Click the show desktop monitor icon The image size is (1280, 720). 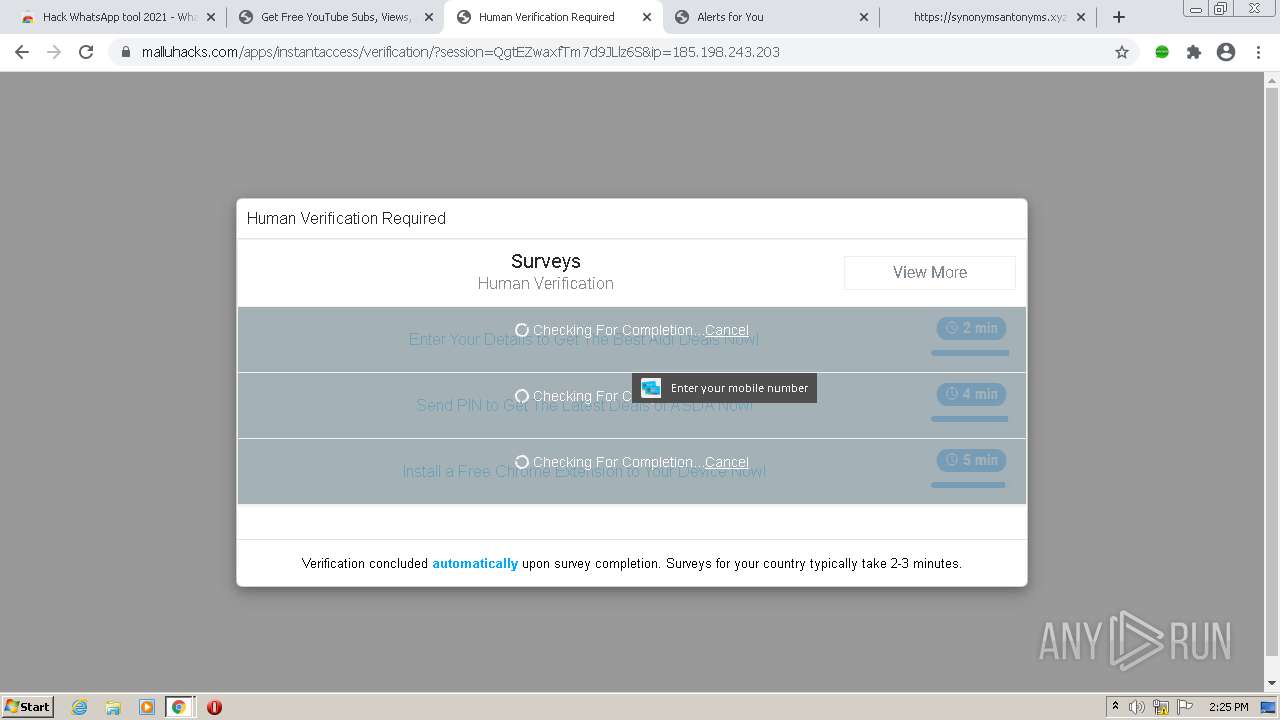click(x=1268, y=707)
